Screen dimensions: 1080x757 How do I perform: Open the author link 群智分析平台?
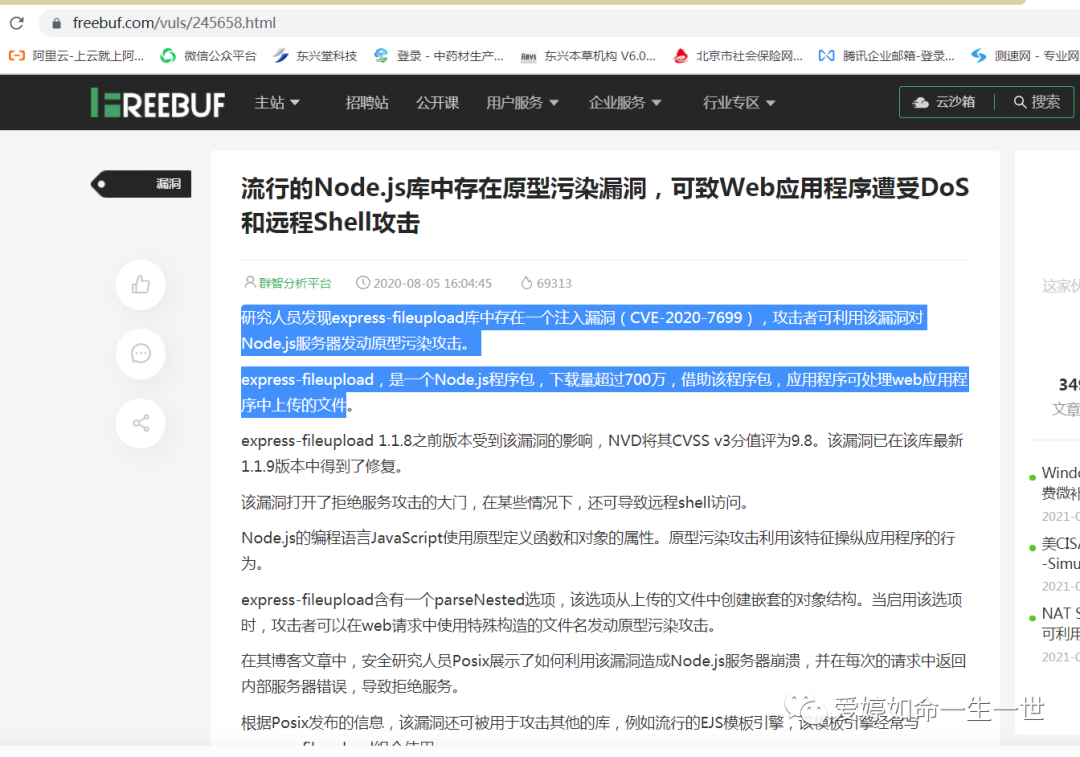pos(295,283)
